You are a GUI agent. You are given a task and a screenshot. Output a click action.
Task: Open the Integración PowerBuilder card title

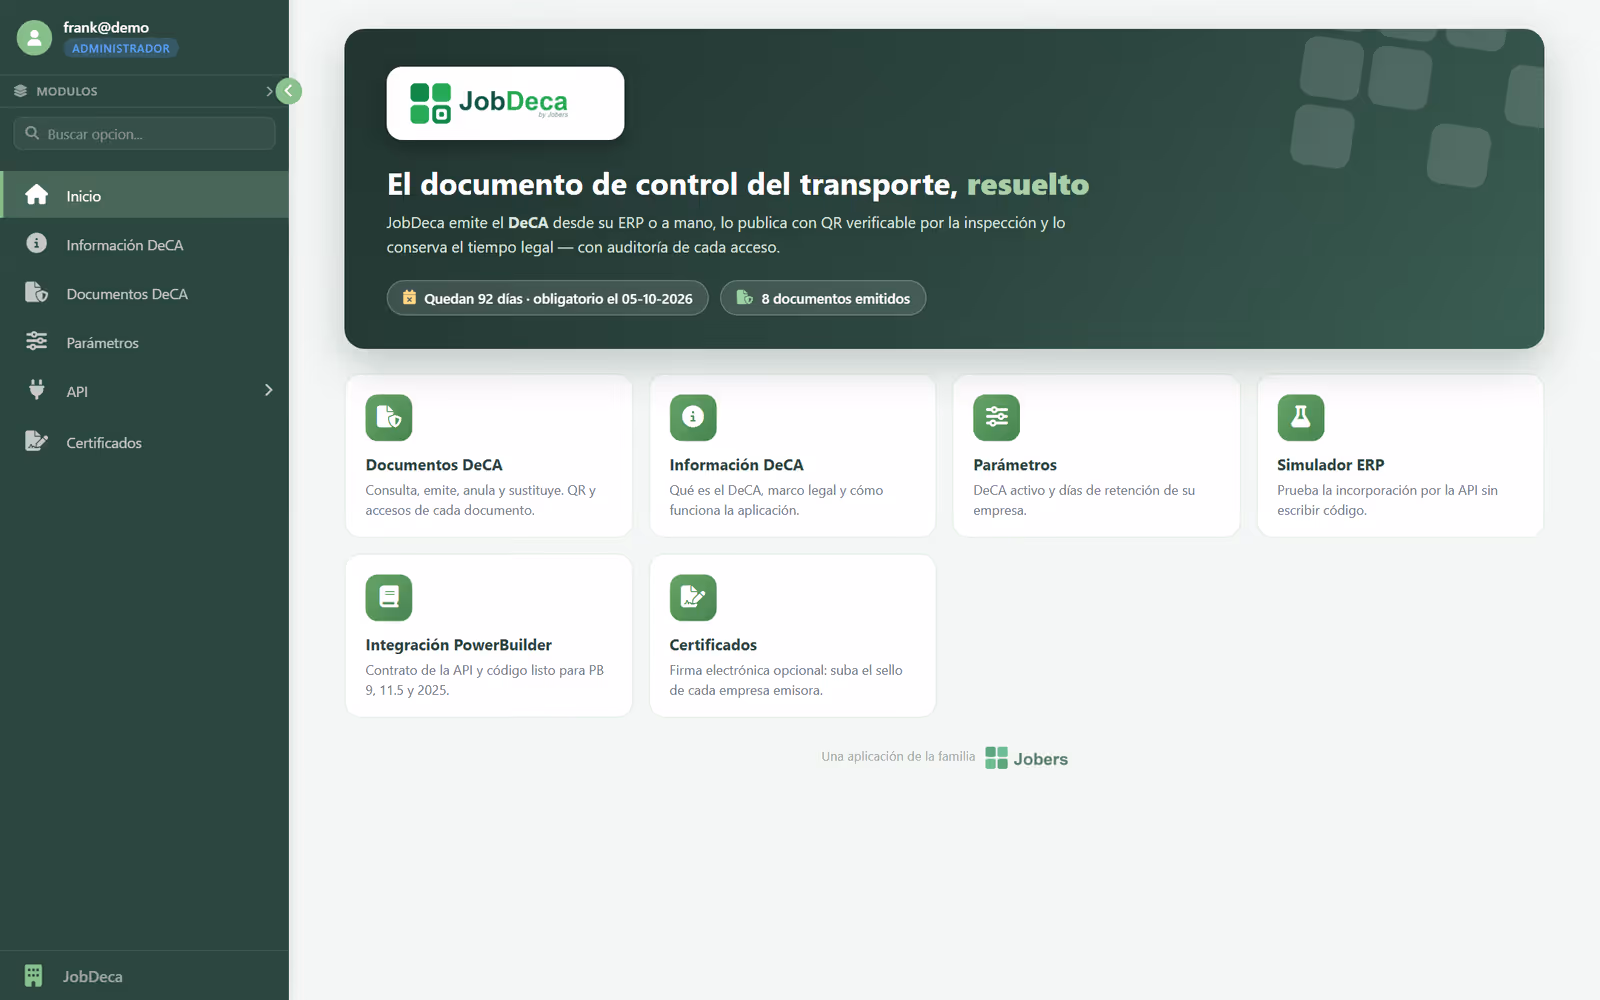[458, 645]
